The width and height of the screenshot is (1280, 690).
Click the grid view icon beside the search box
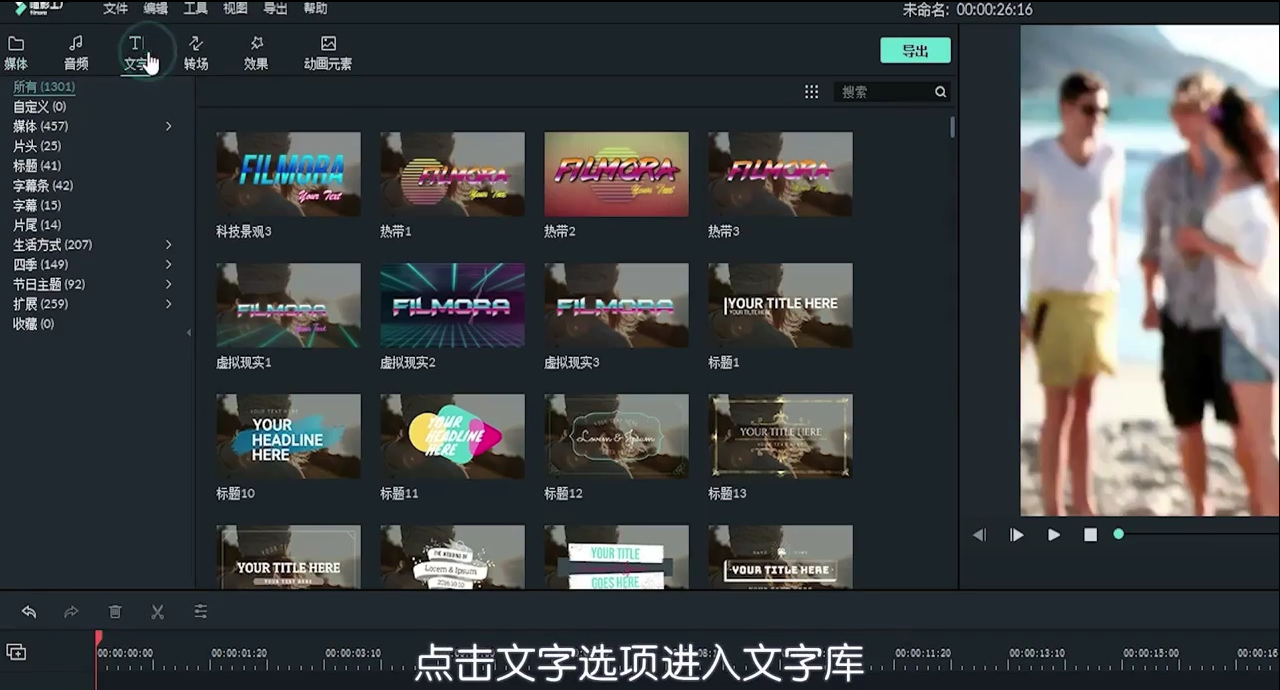click(x=811, y=91)
